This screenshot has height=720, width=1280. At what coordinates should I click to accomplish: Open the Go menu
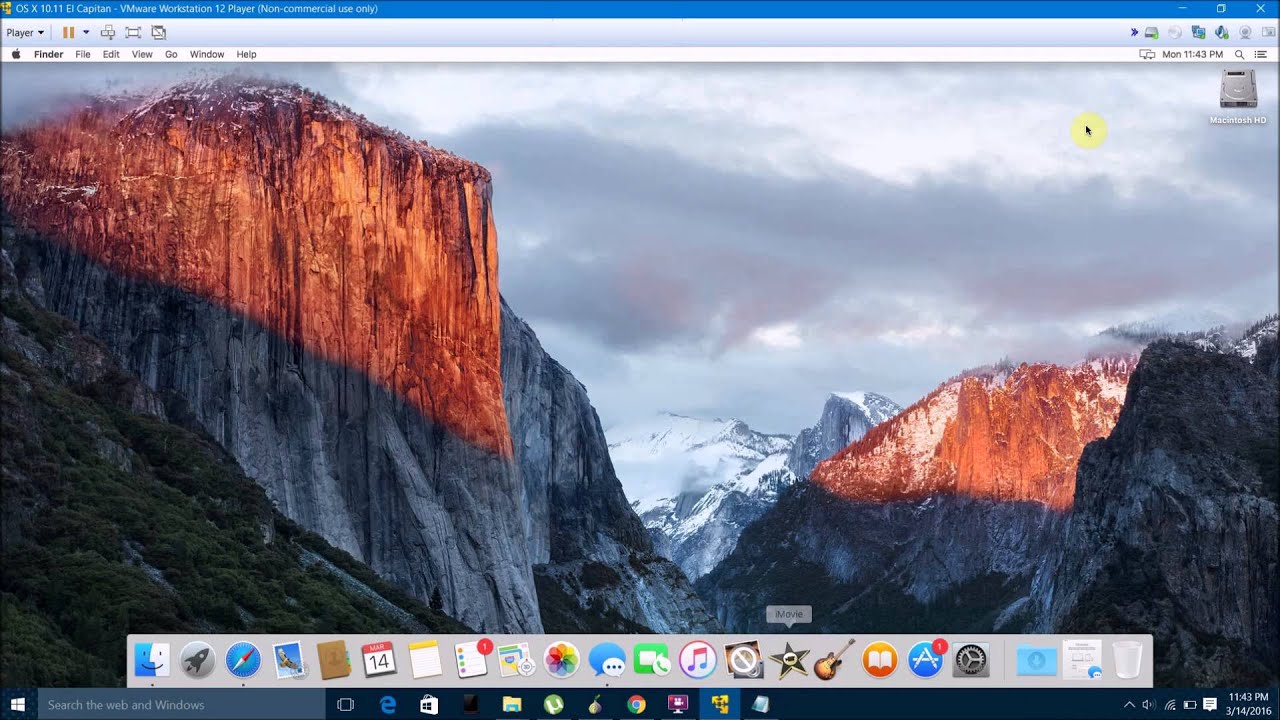point(171,55)
